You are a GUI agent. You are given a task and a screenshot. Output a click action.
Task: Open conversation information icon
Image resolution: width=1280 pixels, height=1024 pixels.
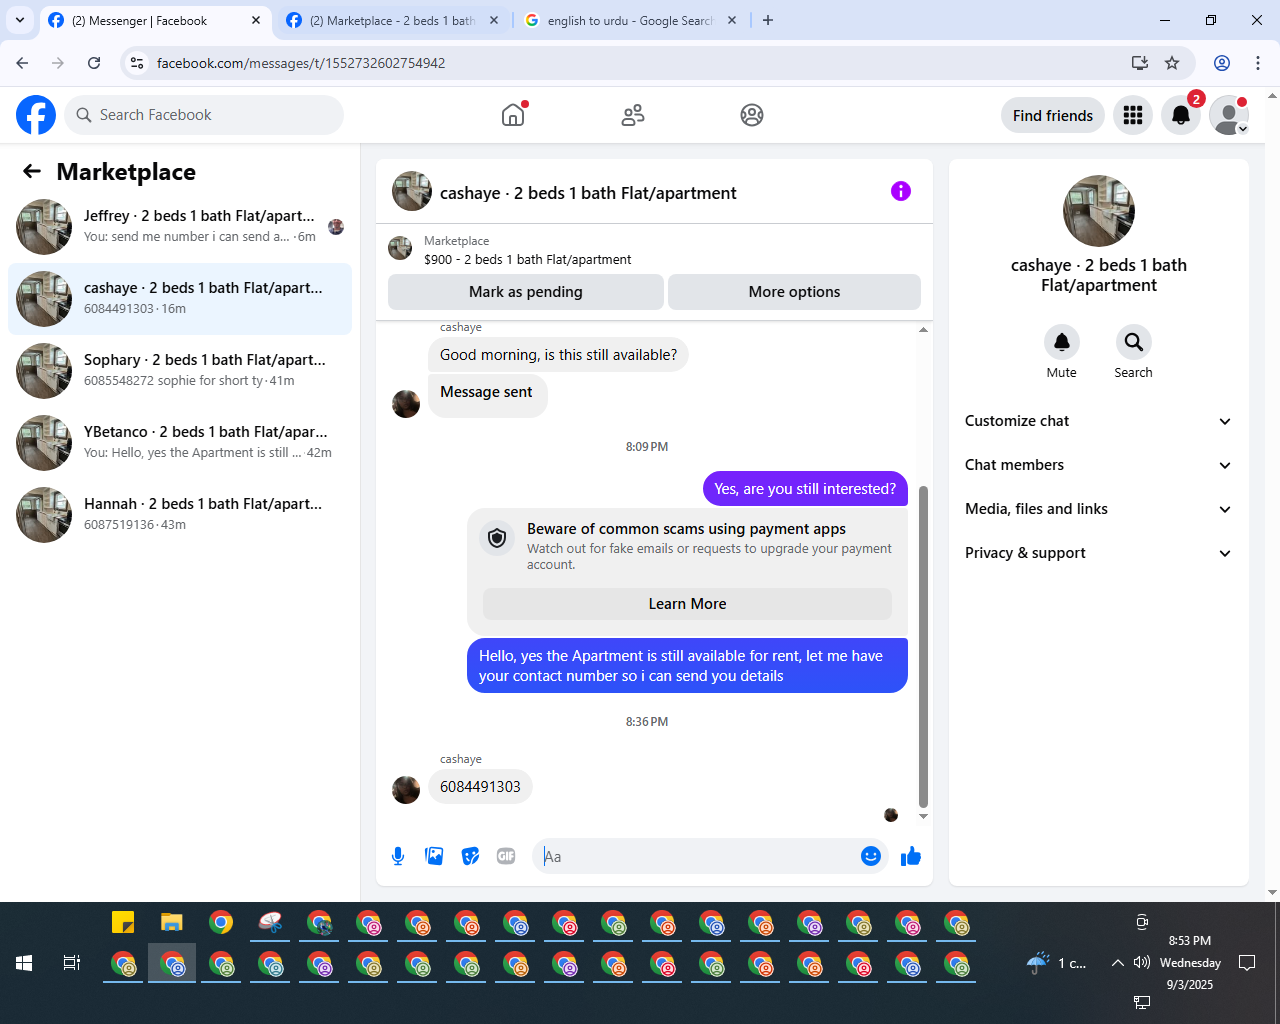tap(901, 191)
